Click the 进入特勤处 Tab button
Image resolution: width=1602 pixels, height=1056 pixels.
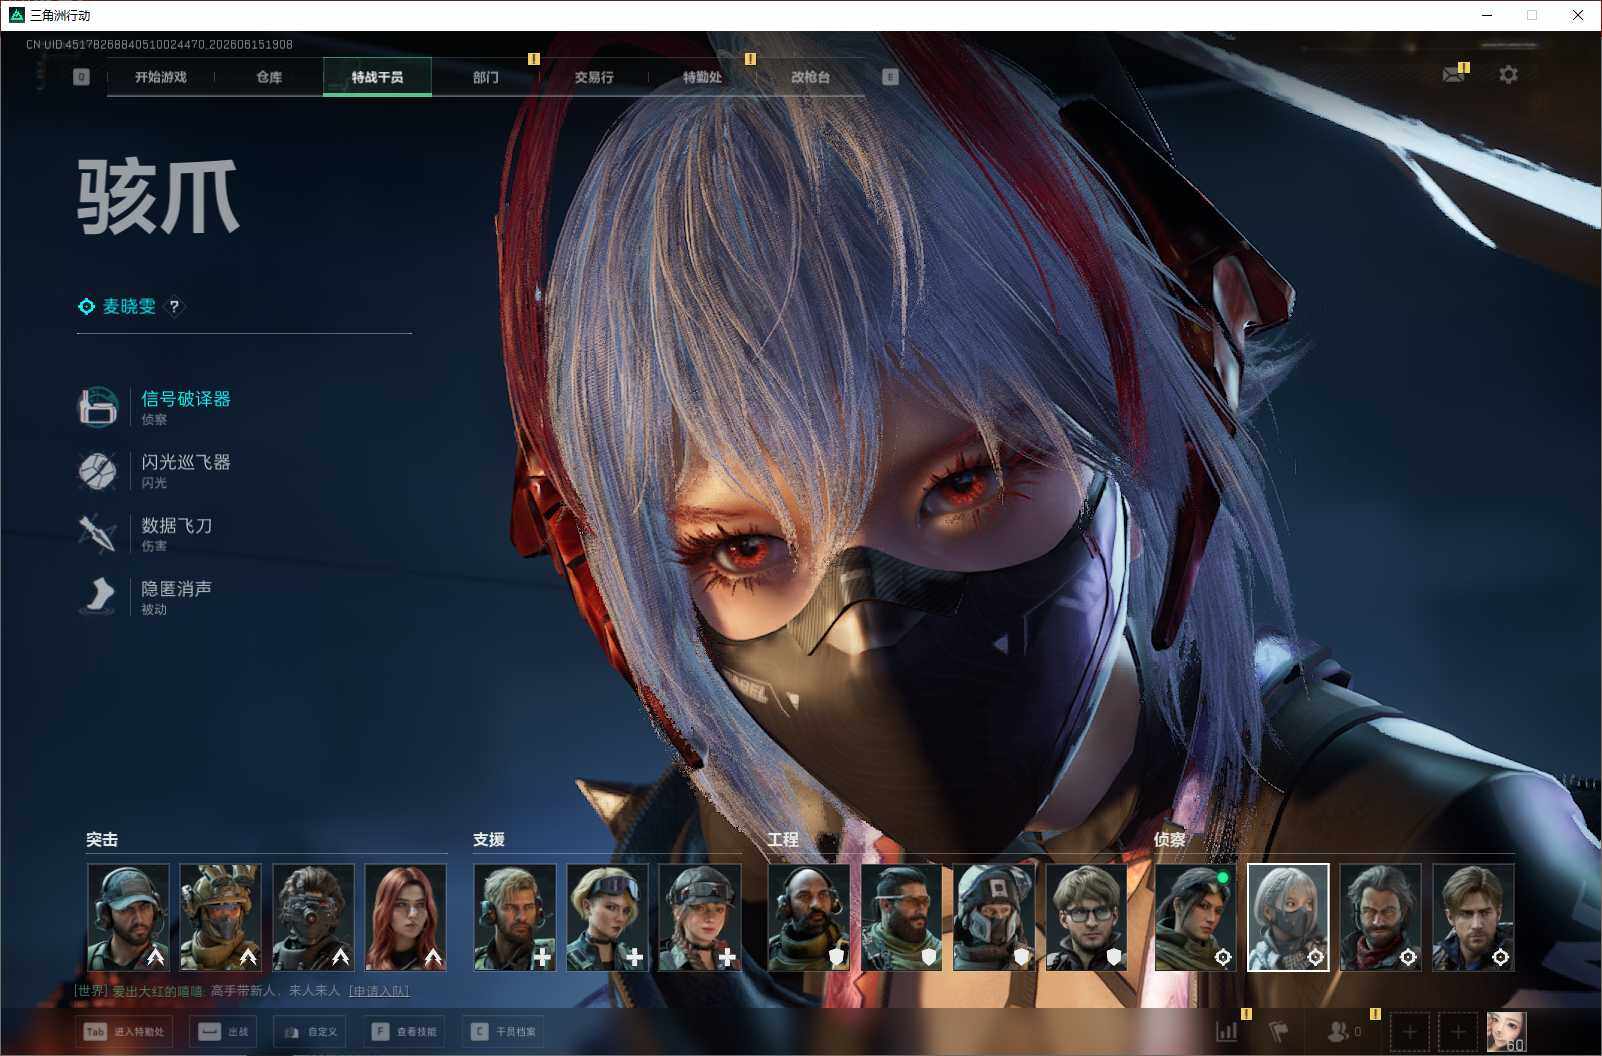pyautogui.click(x=124, y=1031)
